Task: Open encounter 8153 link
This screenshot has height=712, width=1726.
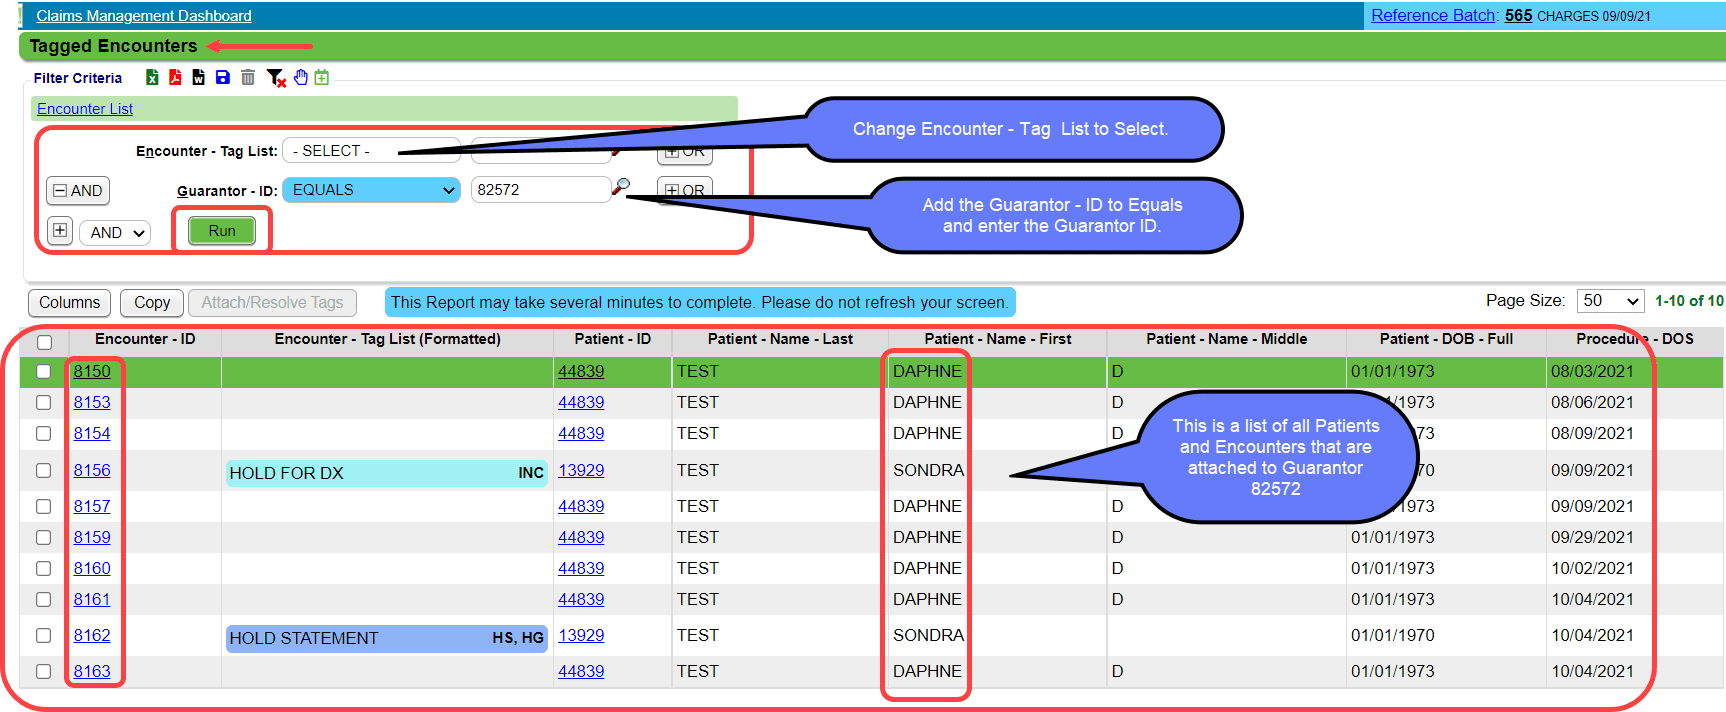Action: [92, 402]
